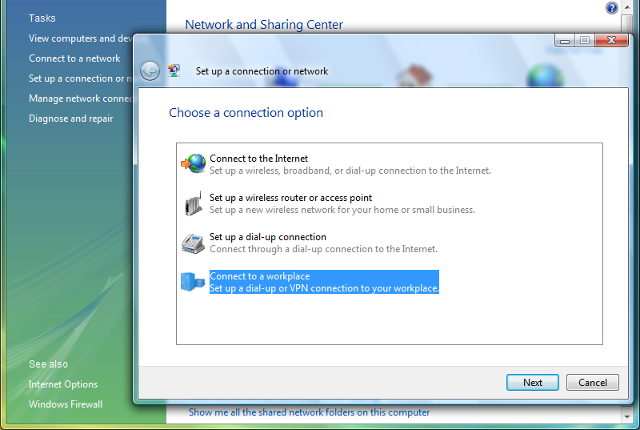Click the Cancel button
The width and height of the screenshot is (640, 430).
[x=592, y=383]
